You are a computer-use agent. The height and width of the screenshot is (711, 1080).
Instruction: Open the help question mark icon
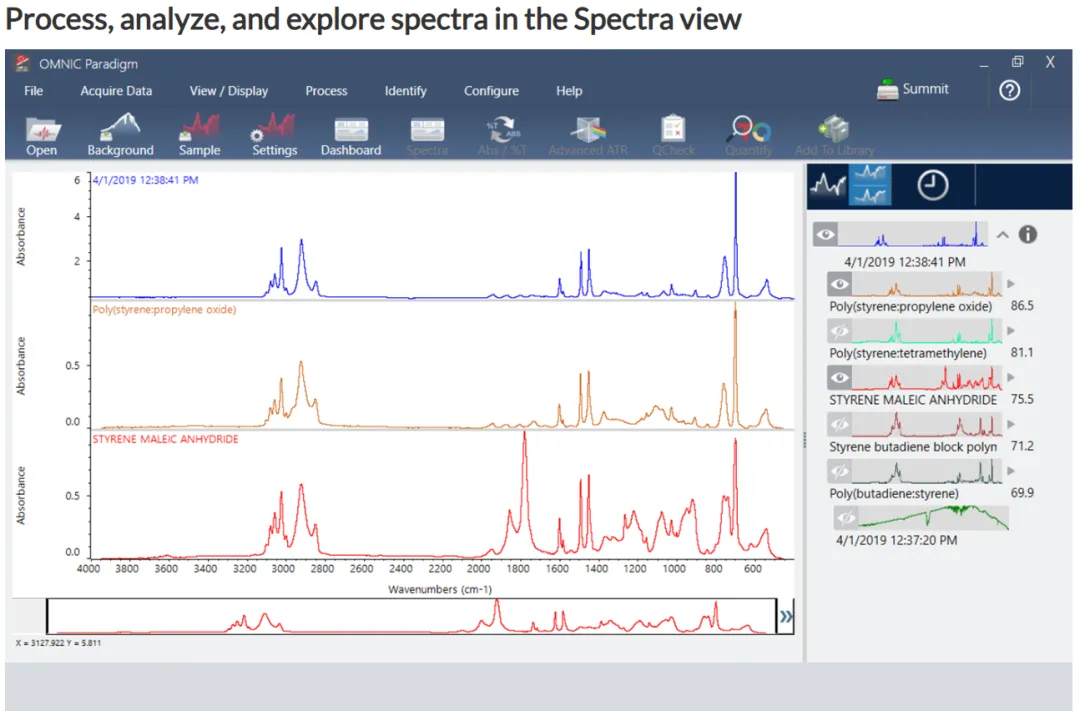coord(1010,90)
